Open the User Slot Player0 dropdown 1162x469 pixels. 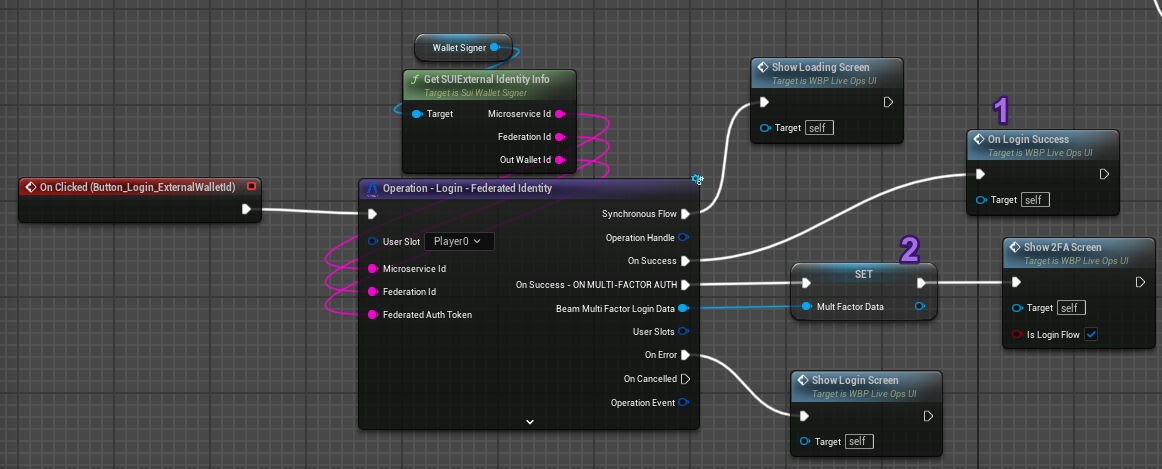tap(459, 241)
